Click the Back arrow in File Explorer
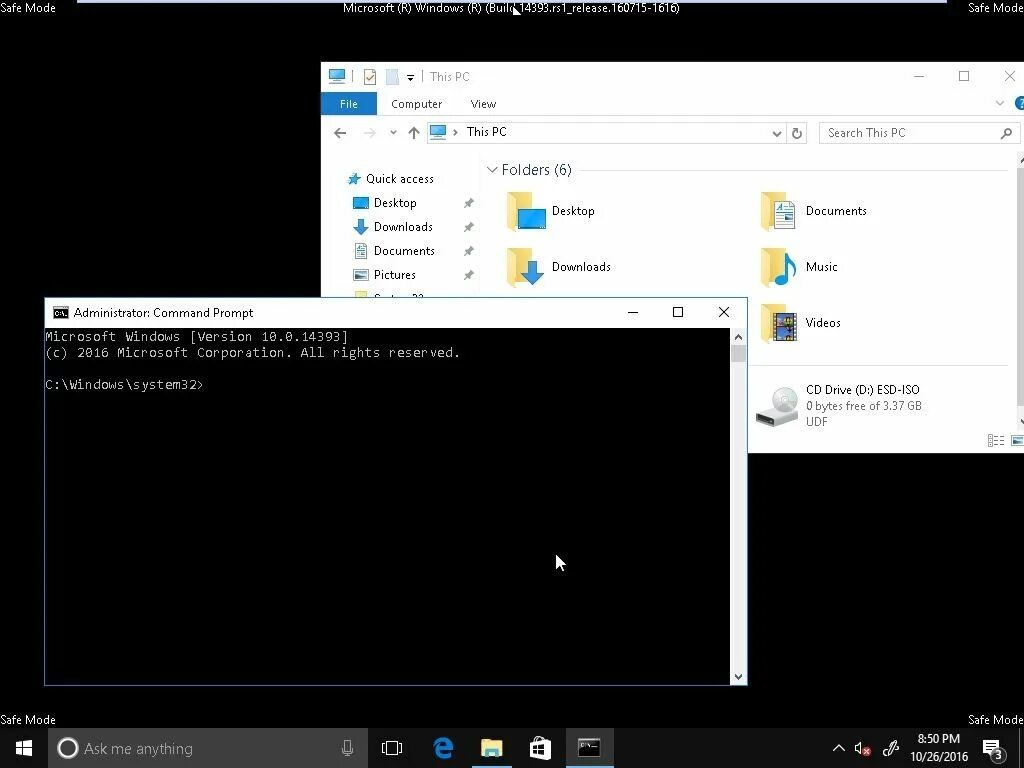 [x=340, y=133]
